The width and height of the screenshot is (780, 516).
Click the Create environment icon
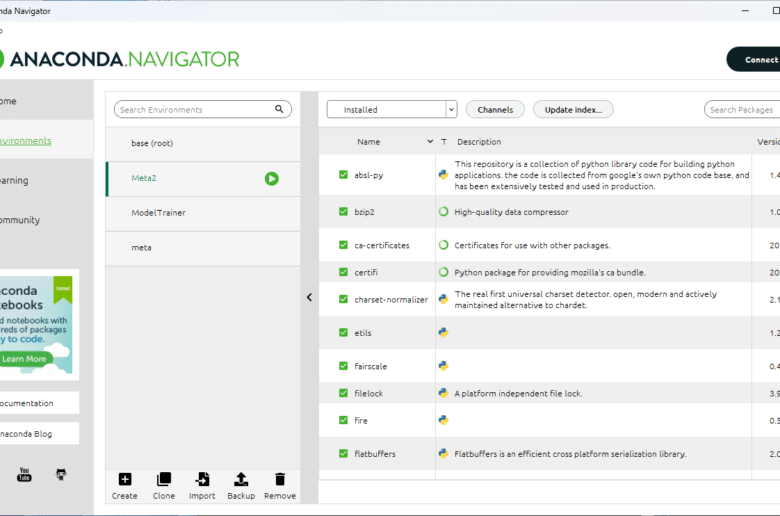click(125, 479)
